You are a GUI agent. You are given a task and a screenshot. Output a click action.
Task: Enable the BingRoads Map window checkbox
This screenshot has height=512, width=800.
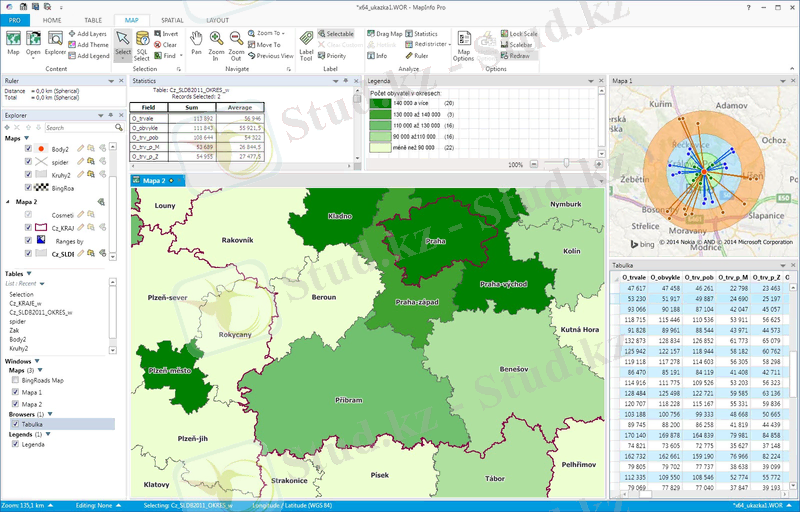point(15,380)
